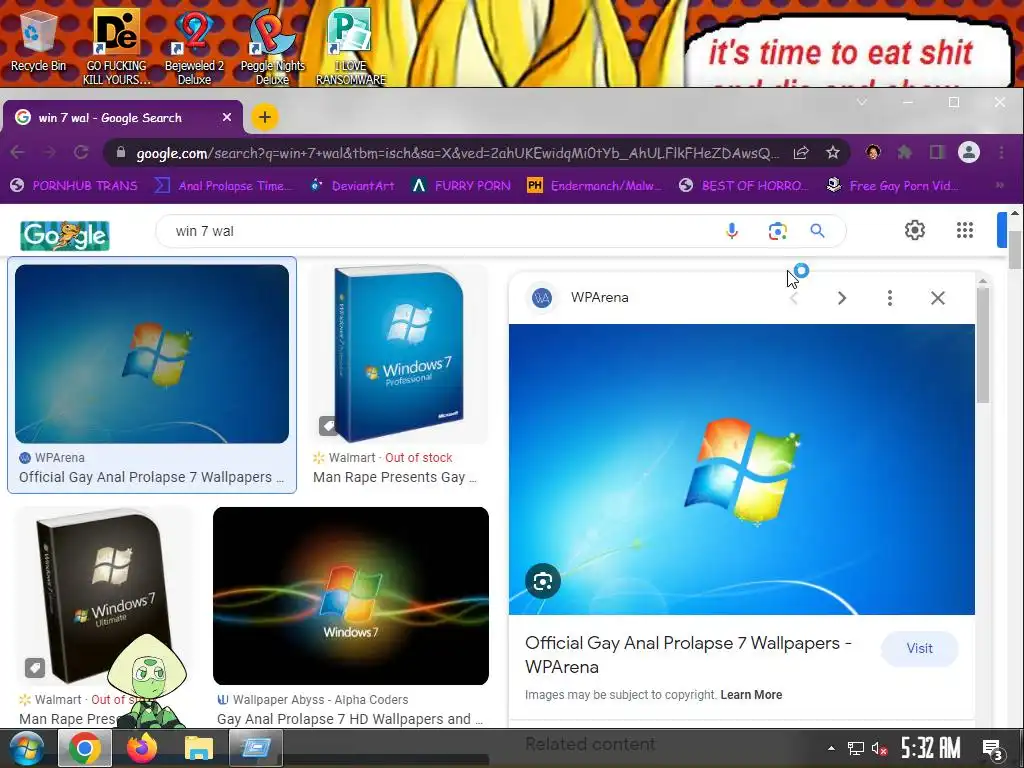
Task: Open the DeviantArt bookmark
Action: [x=353, y=185]
